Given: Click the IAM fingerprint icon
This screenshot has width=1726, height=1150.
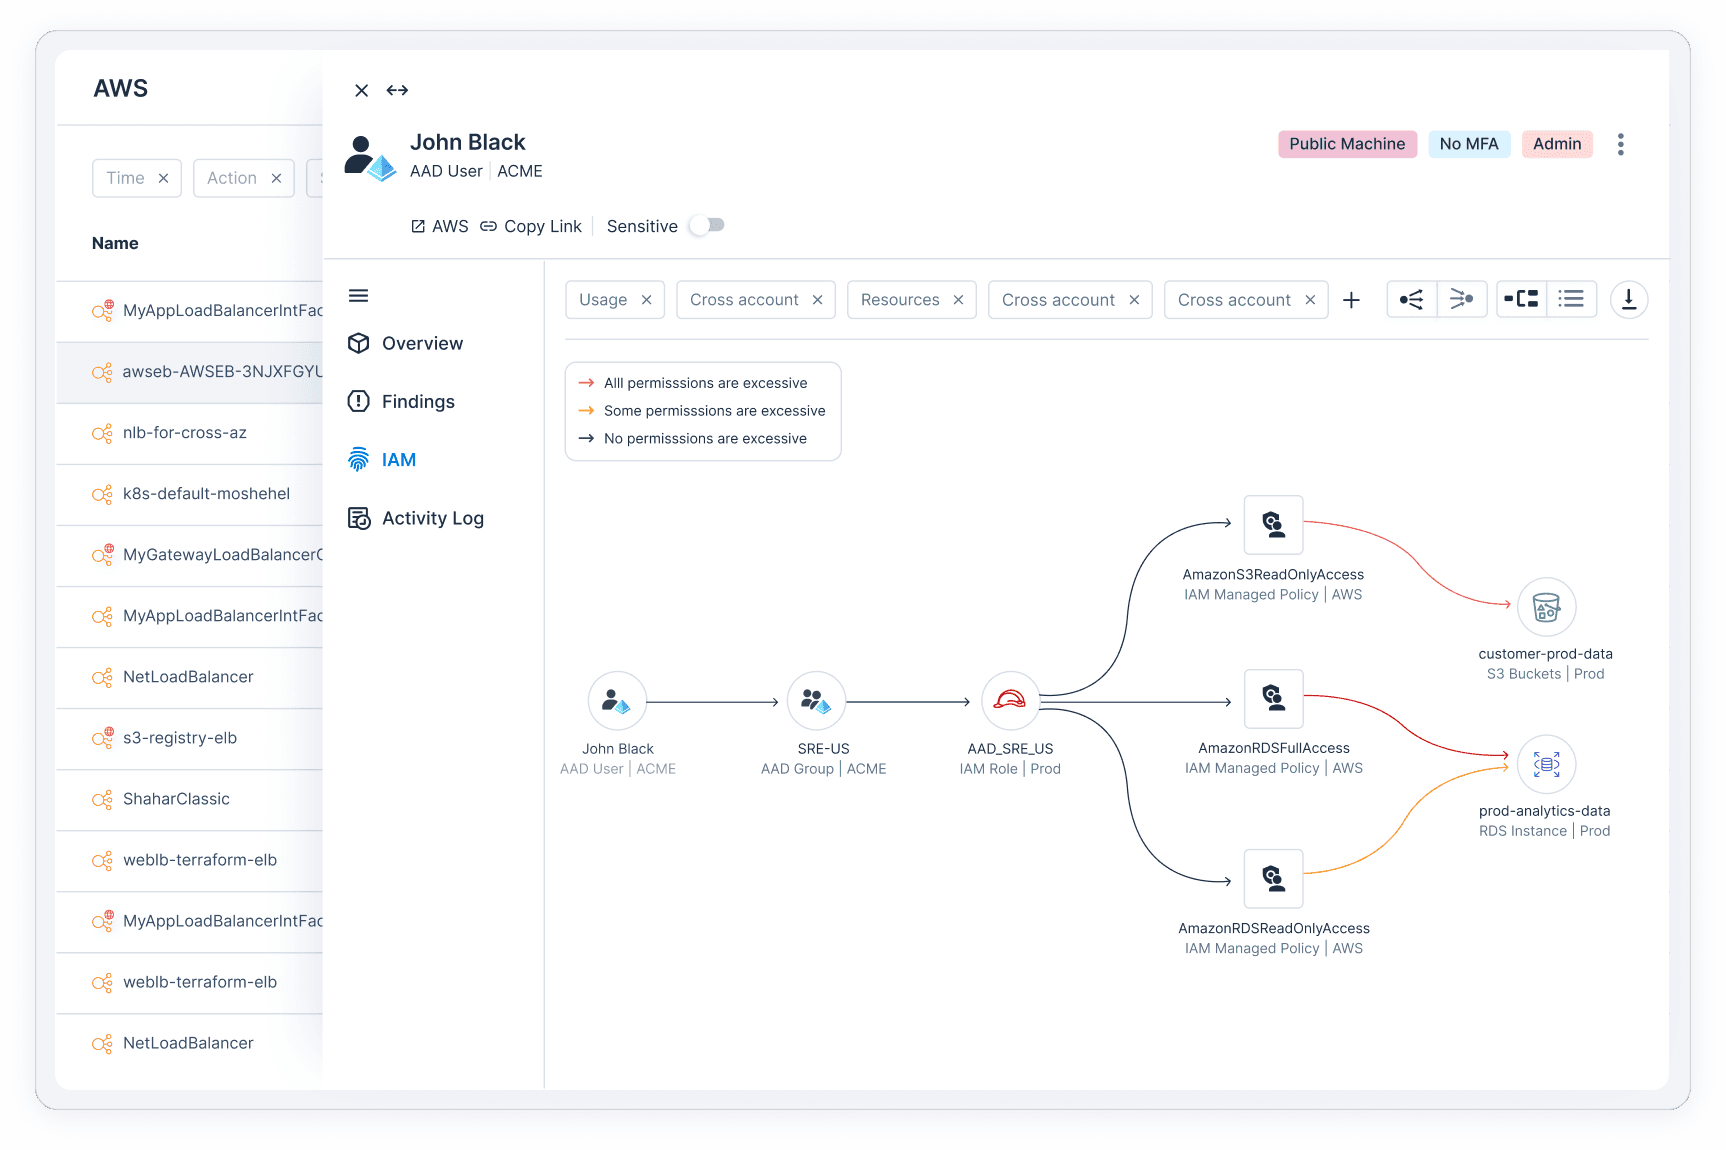Looking at the screenshot, I should (x=358, y=459).
